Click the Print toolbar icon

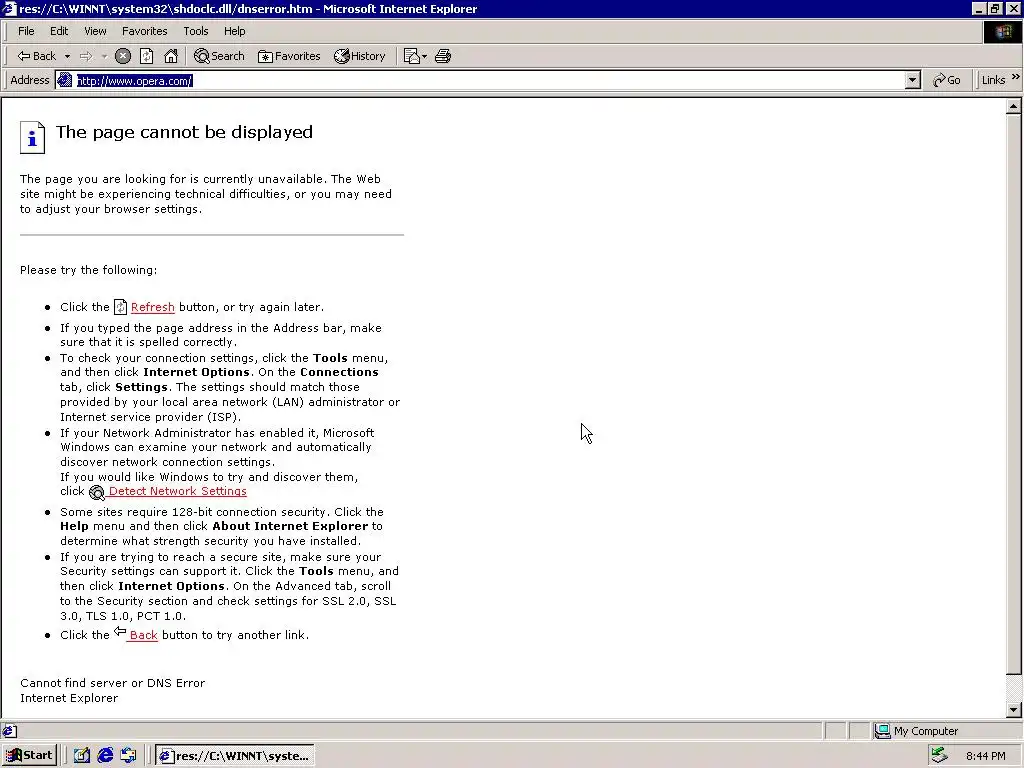(443, 56)
